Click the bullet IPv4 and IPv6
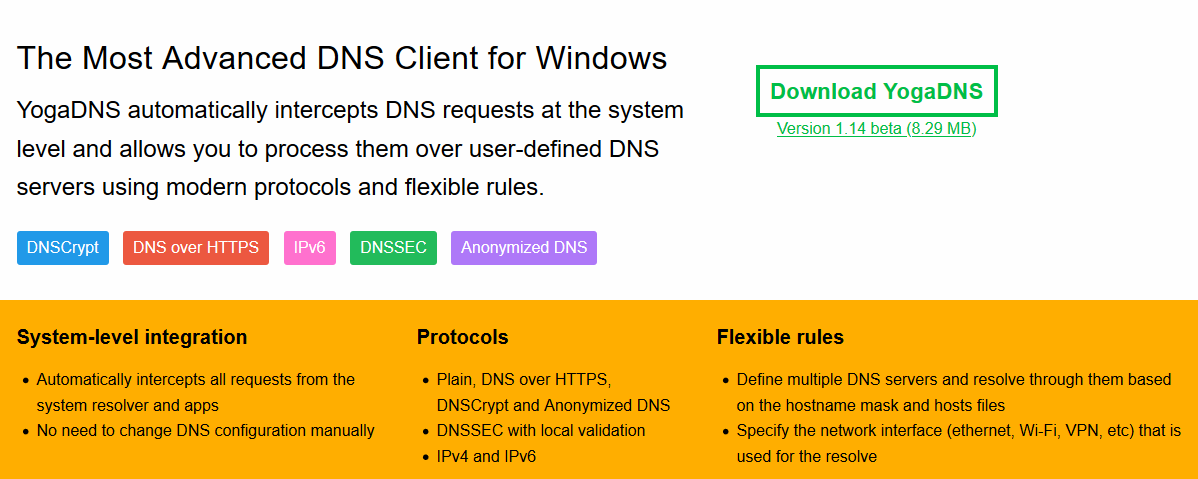The width and height of the screenshot is (1198, 479). click(x=486, y=457)
